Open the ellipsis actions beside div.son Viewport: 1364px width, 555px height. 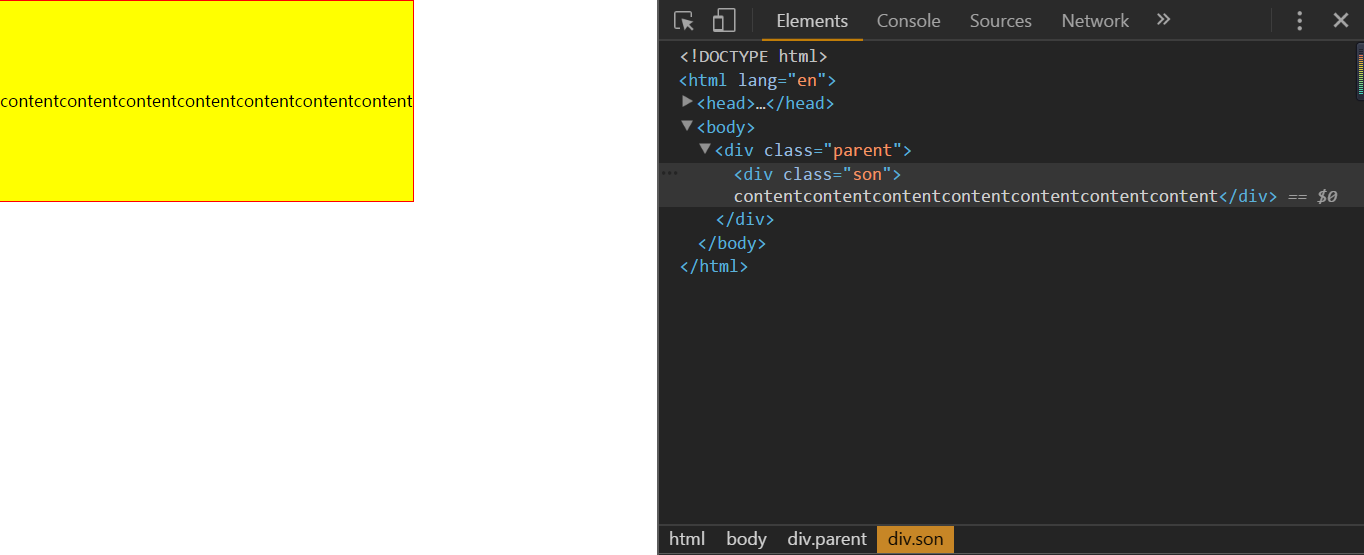tap(670, 174)
